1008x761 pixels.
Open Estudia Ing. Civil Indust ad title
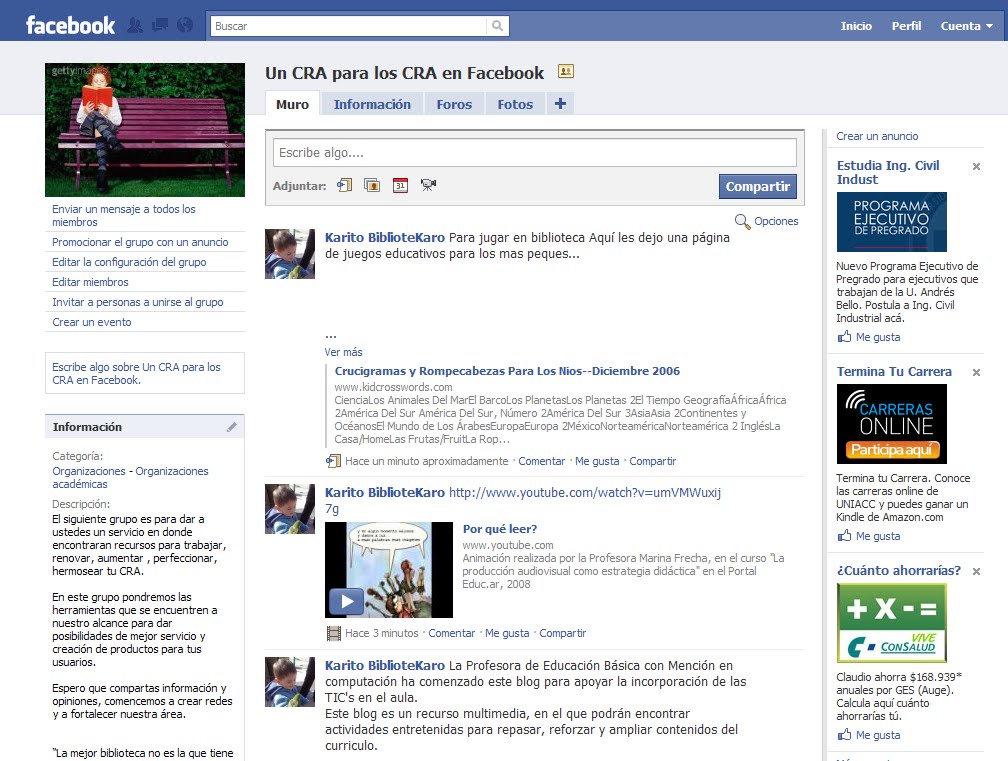[x=888, y=172]
